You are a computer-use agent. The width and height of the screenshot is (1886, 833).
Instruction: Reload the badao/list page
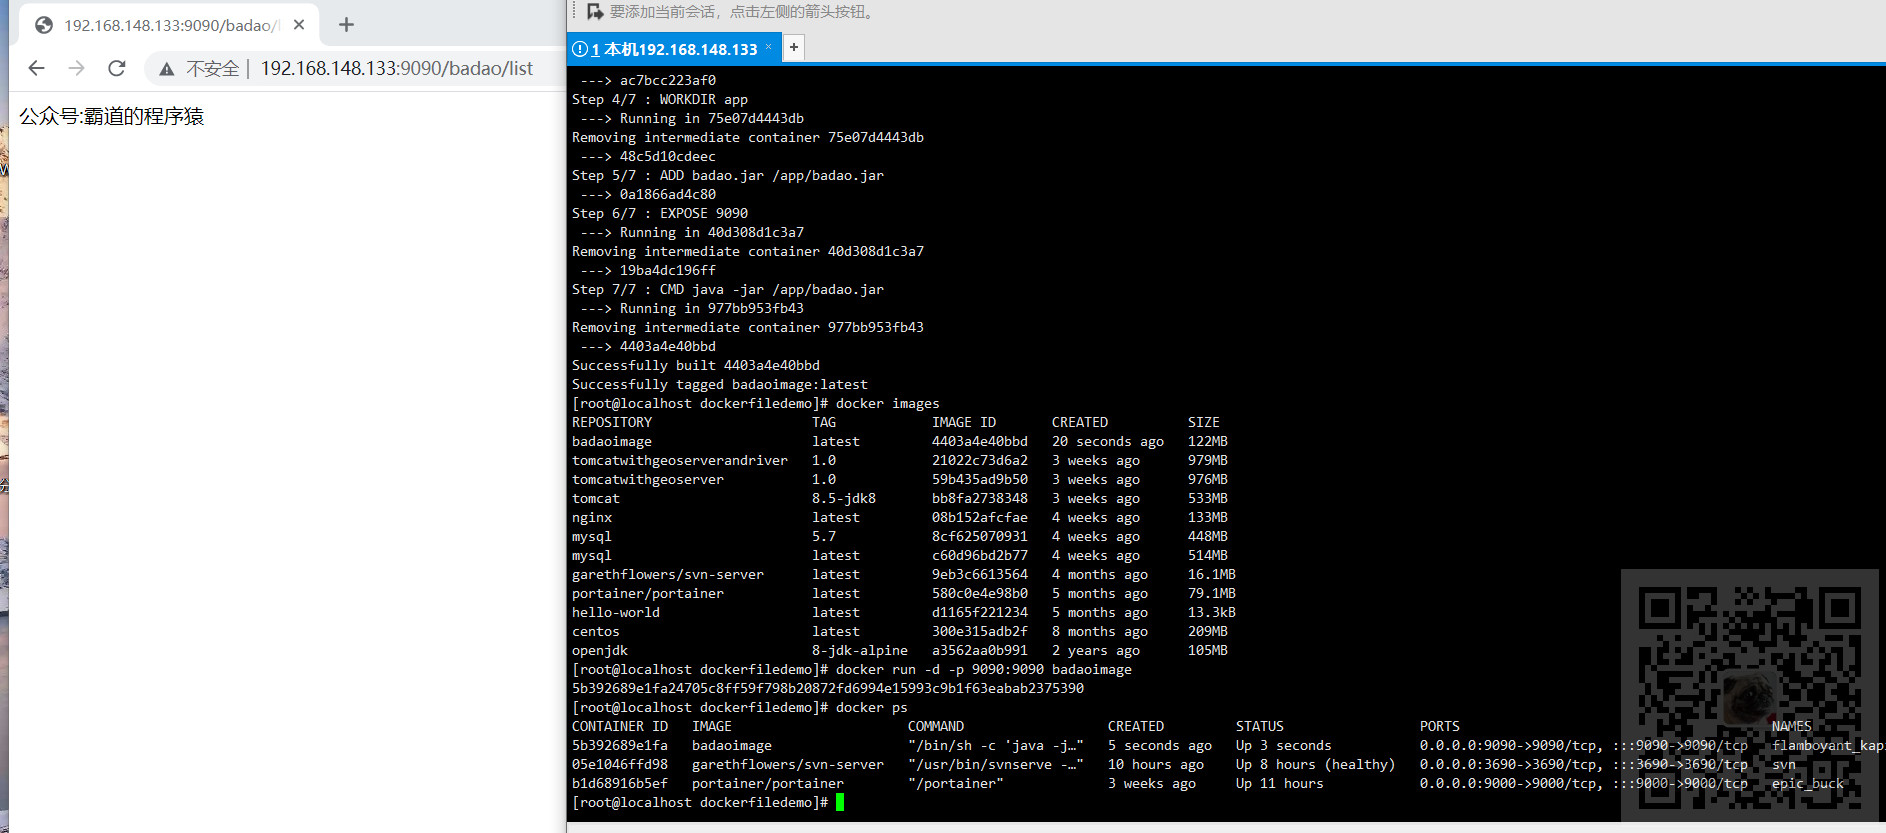coord(117,68)
